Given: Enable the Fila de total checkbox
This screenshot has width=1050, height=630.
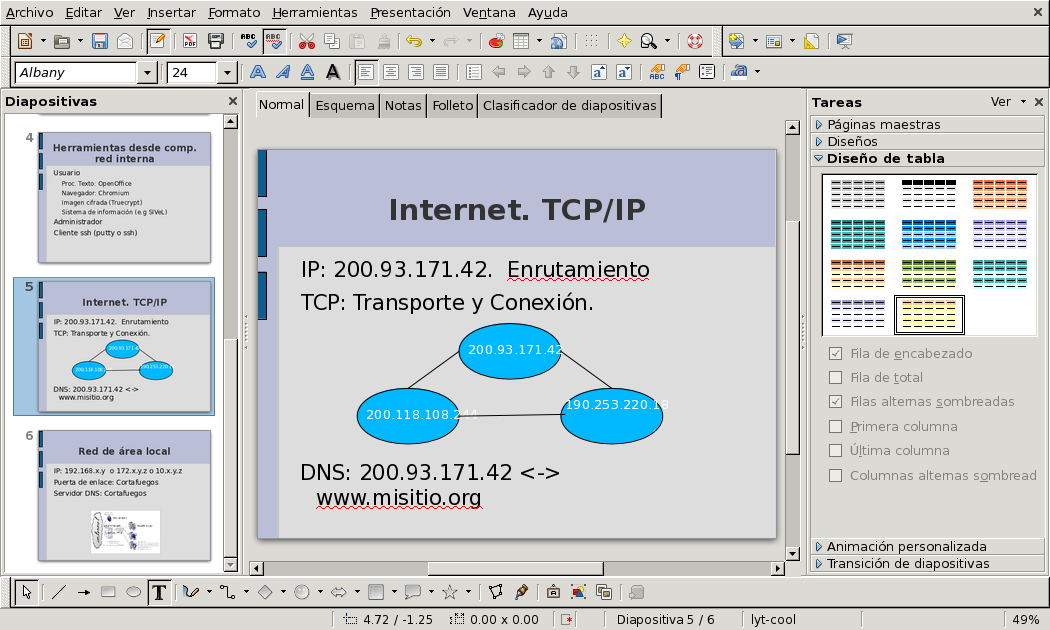Looking at the screenshot, I should point(836,378).
